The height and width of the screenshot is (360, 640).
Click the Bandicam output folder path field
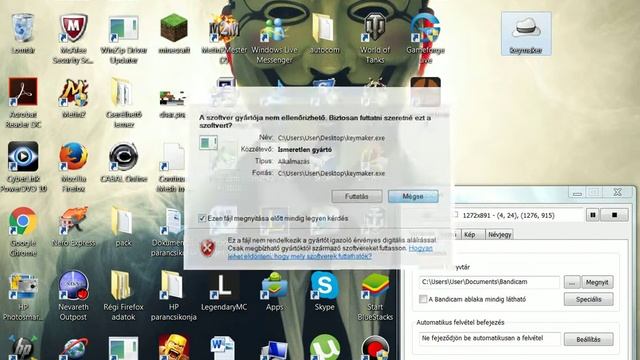(x=489, y=282)
